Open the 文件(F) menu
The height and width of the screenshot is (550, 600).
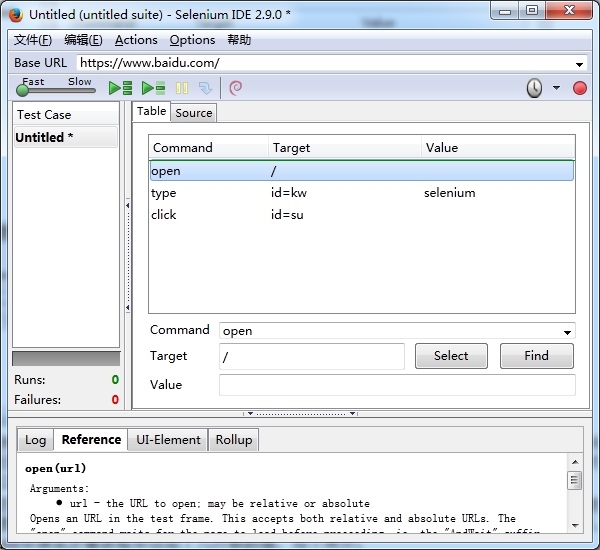pyautogui.click(x=33, y=40)
